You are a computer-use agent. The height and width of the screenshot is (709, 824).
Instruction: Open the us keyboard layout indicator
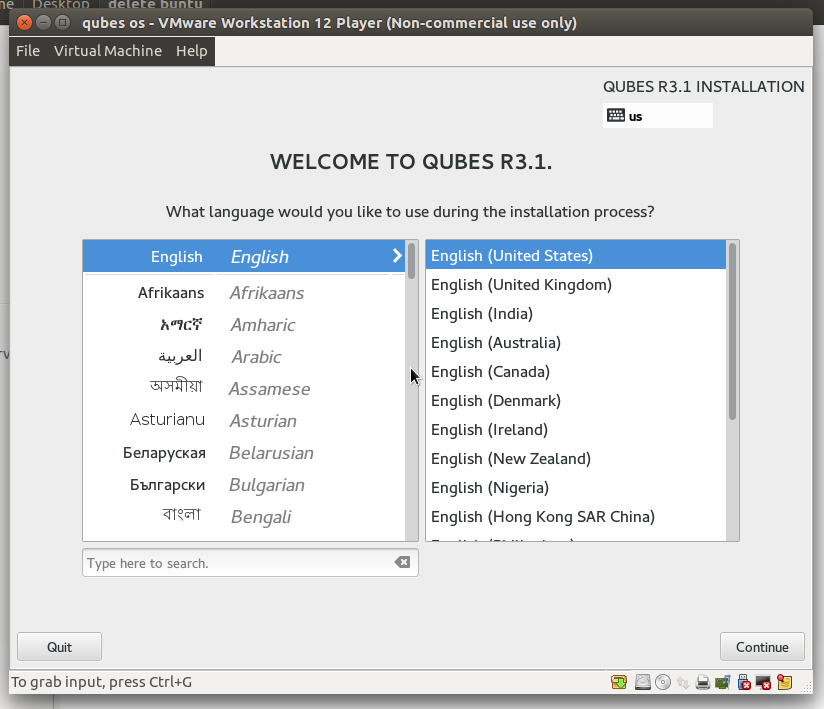pos(657,116)
